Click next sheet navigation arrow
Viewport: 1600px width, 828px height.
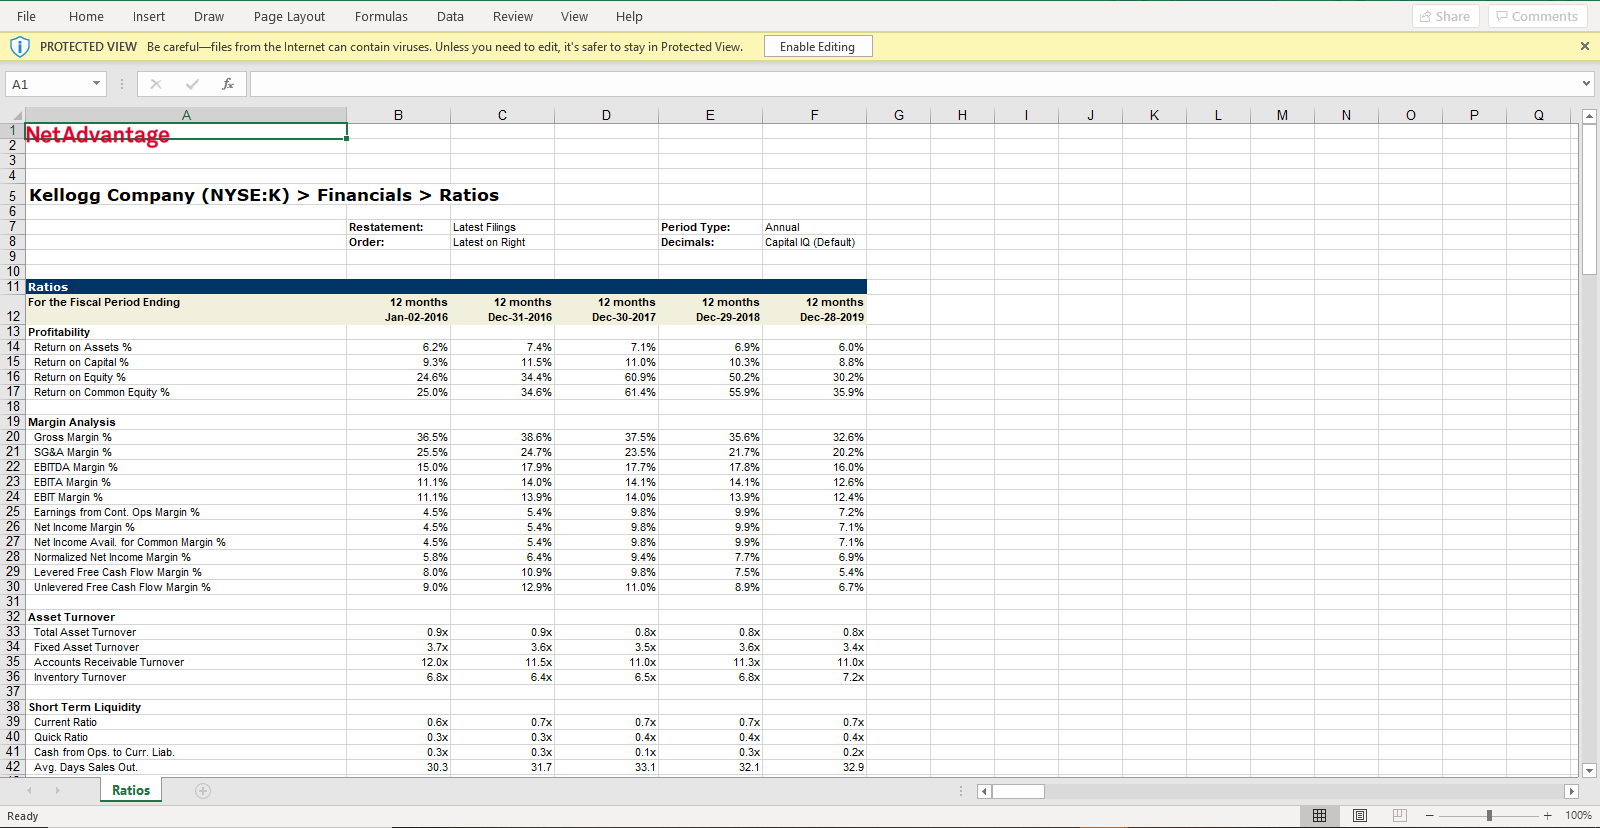pyautogui.click(x=57, y=791)
